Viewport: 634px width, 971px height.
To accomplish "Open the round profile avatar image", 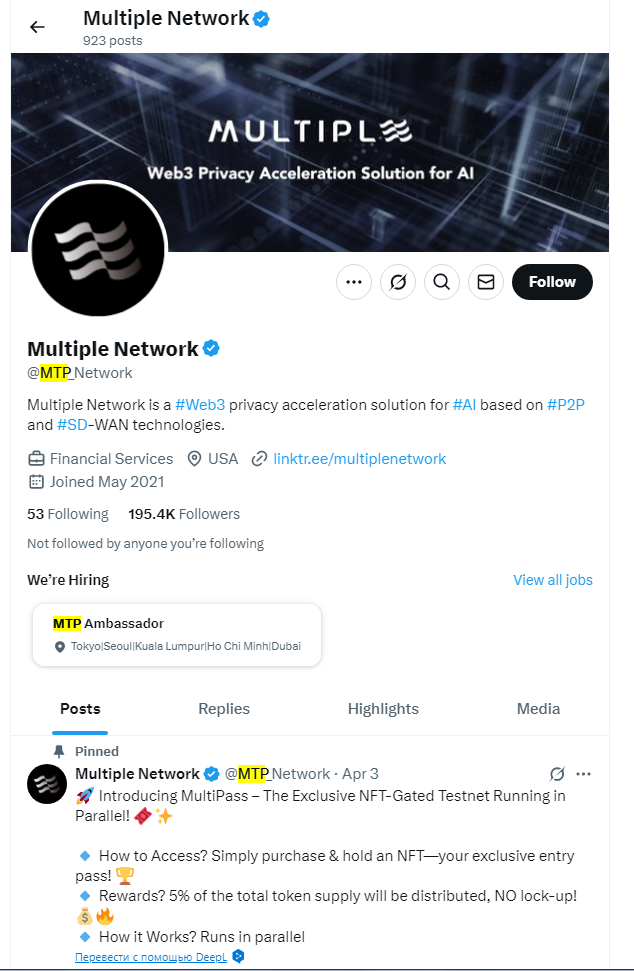I will click(98, 250).
